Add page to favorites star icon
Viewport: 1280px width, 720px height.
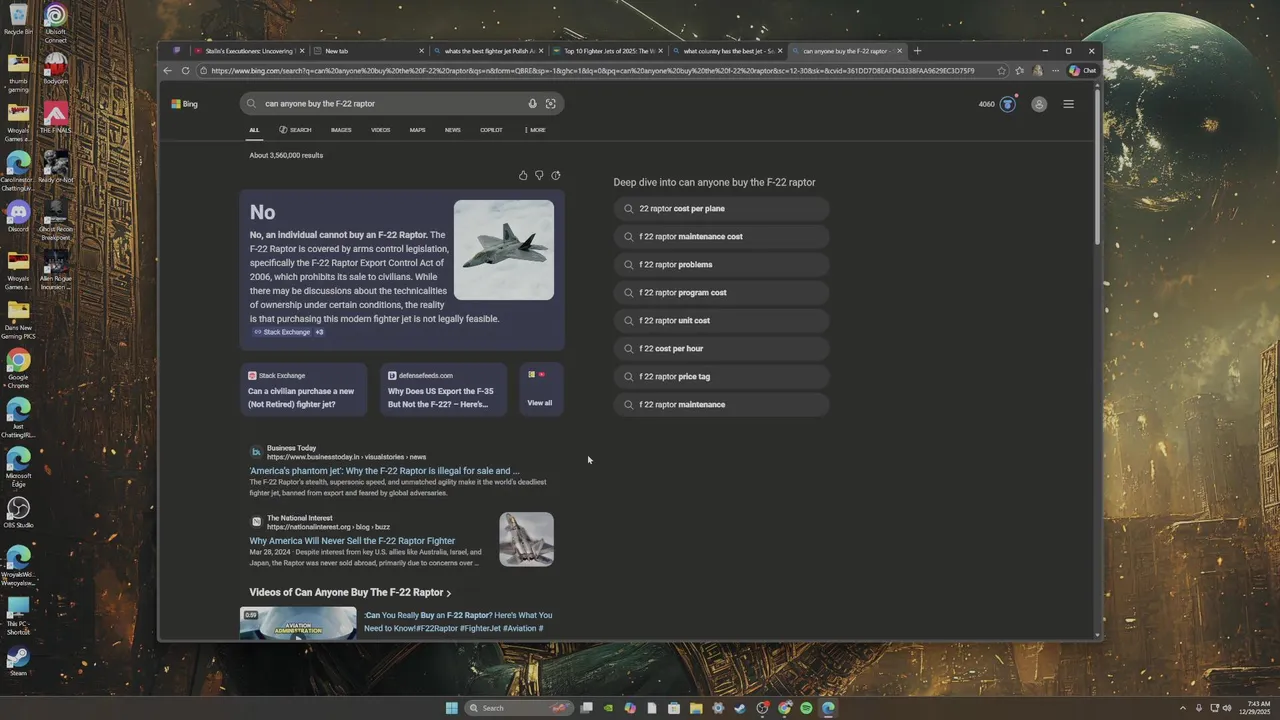[x=1002, y=71]
